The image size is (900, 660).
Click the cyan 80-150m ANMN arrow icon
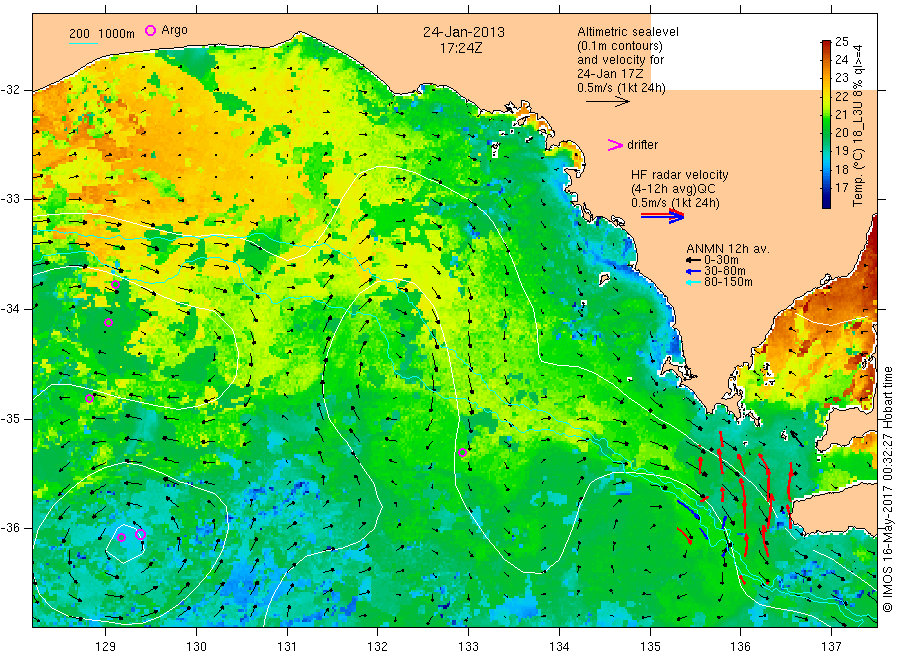pos(693,282)
